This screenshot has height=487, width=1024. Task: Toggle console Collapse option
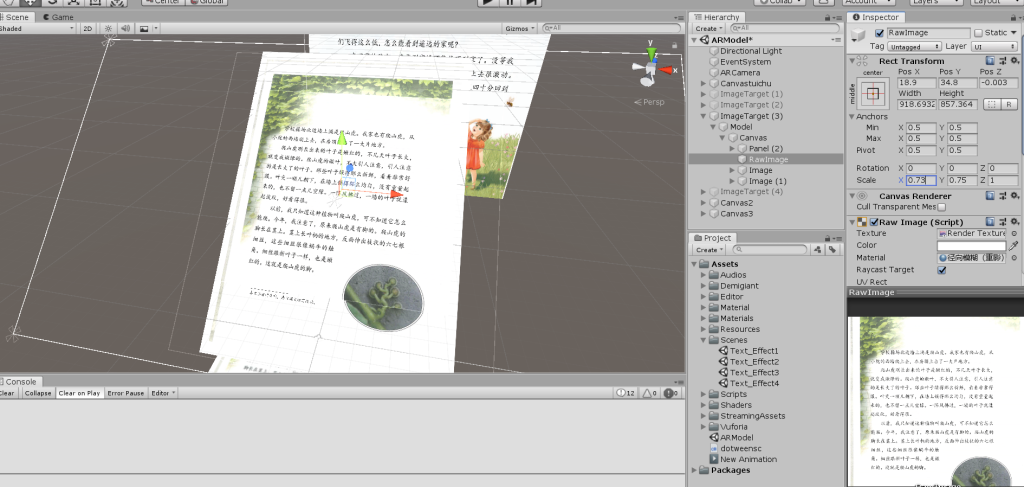(38, 393)
